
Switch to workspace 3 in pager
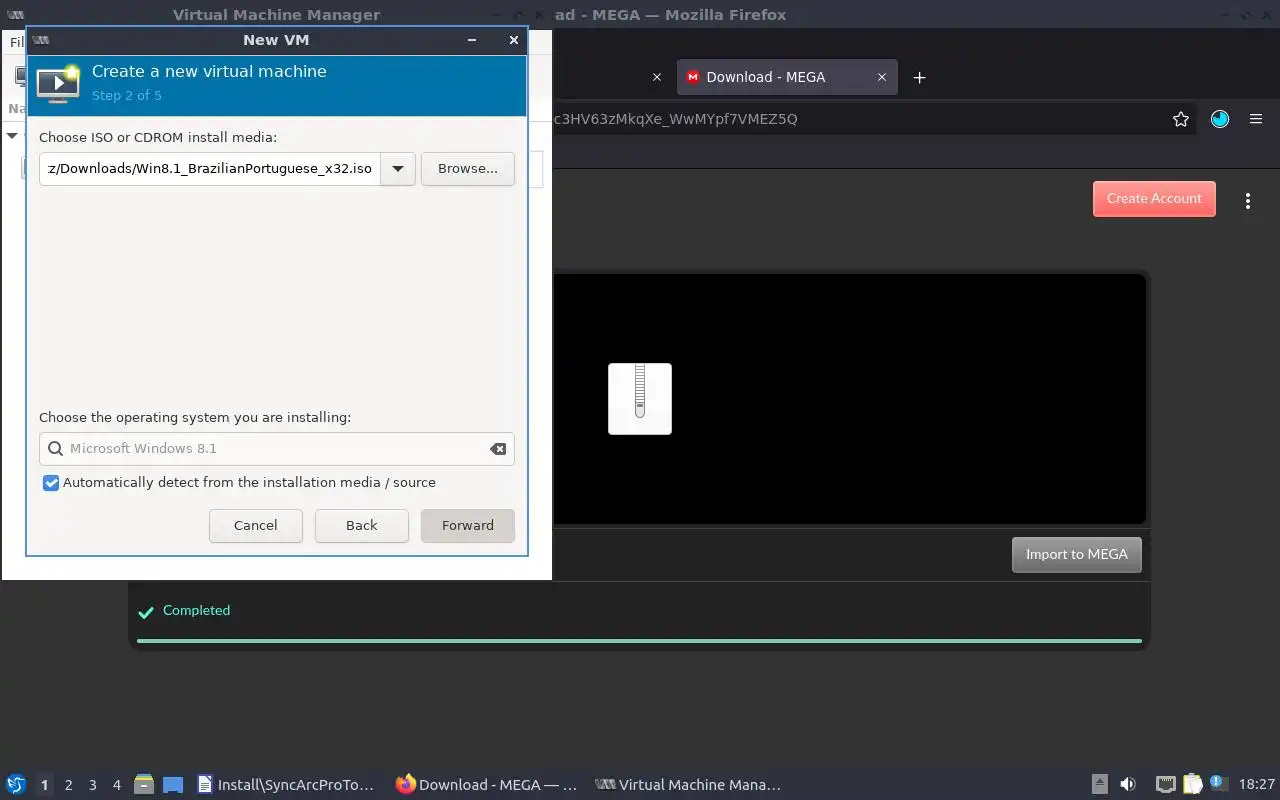(93, 785)
